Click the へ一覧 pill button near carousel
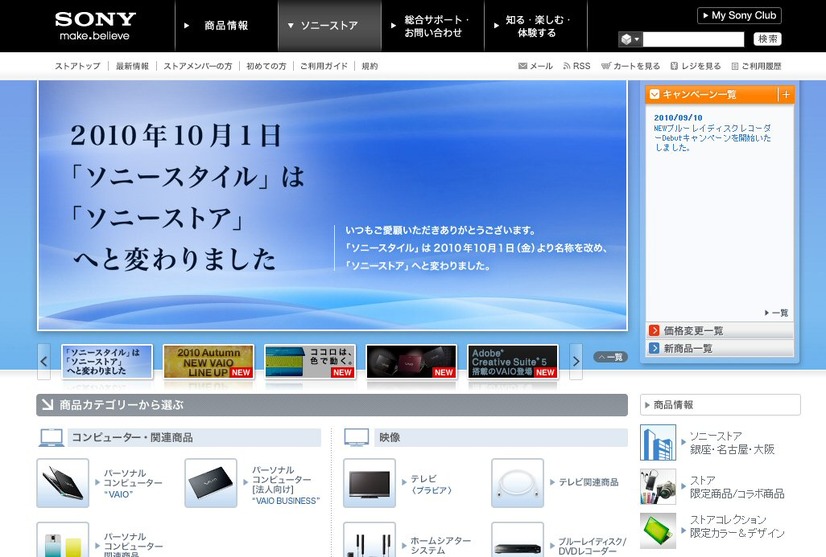This screenshot has width=826, height=557. [x=611, y=357]
